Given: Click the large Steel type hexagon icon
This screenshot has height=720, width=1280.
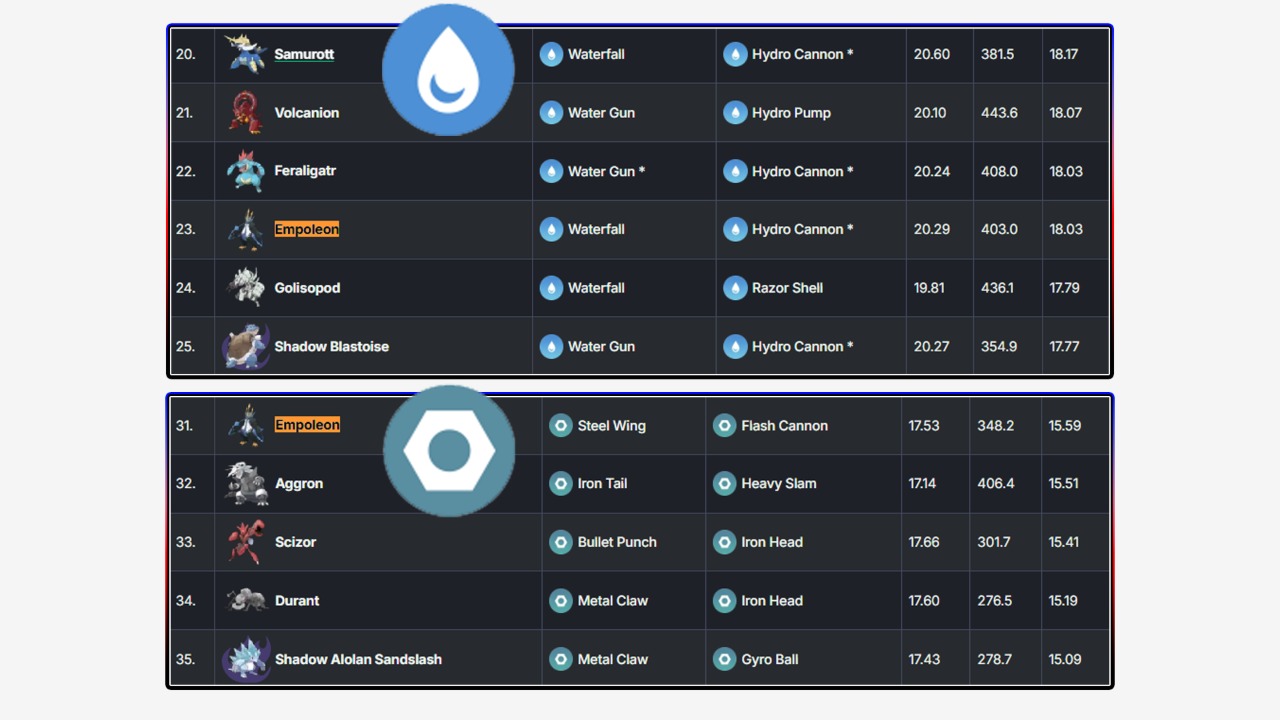Looking at the screenshot, I should point(449,451).
